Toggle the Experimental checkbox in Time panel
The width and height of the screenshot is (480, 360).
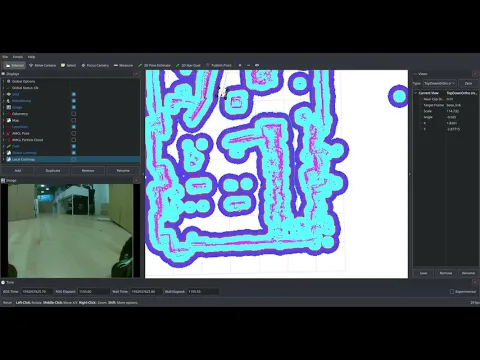tap(452, 292)
